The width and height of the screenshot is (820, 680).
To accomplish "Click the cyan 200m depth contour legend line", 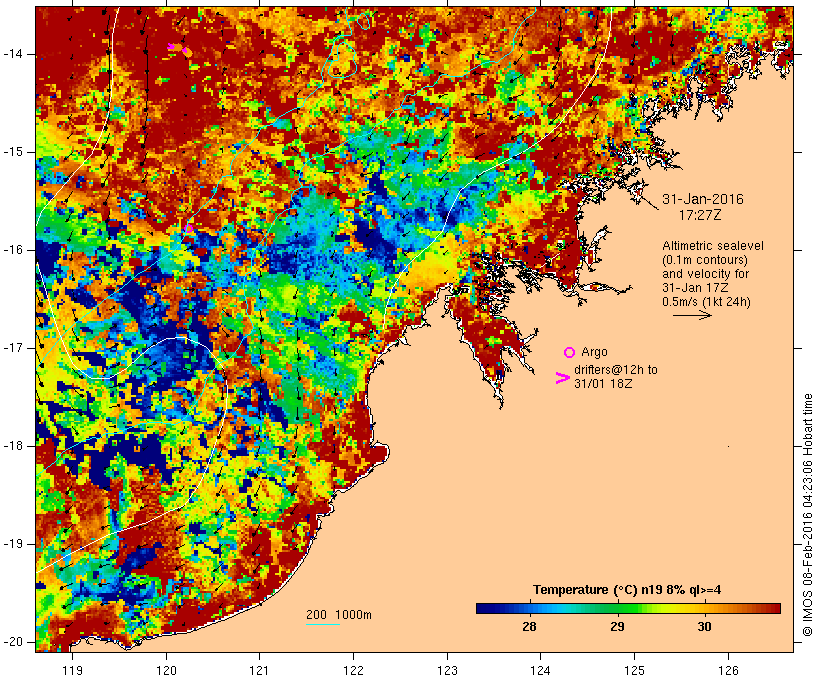I will pos(323,624).
